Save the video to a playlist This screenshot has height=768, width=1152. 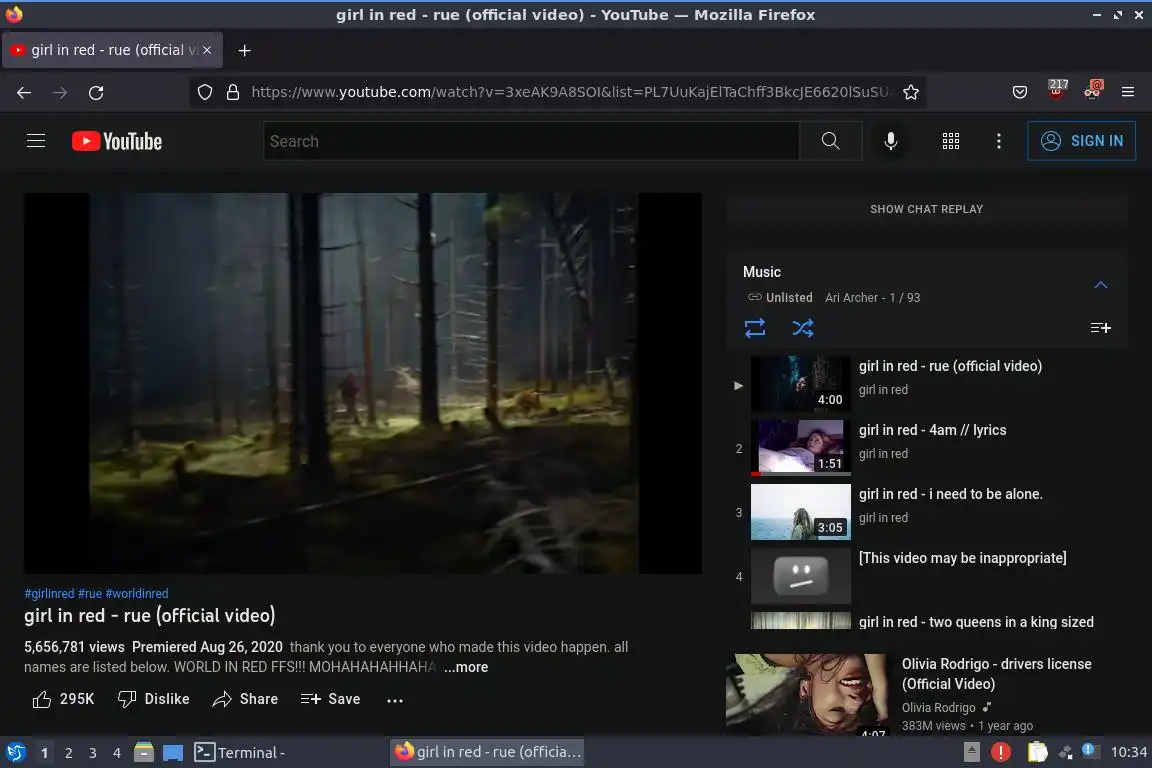click(x=330, y=699)
